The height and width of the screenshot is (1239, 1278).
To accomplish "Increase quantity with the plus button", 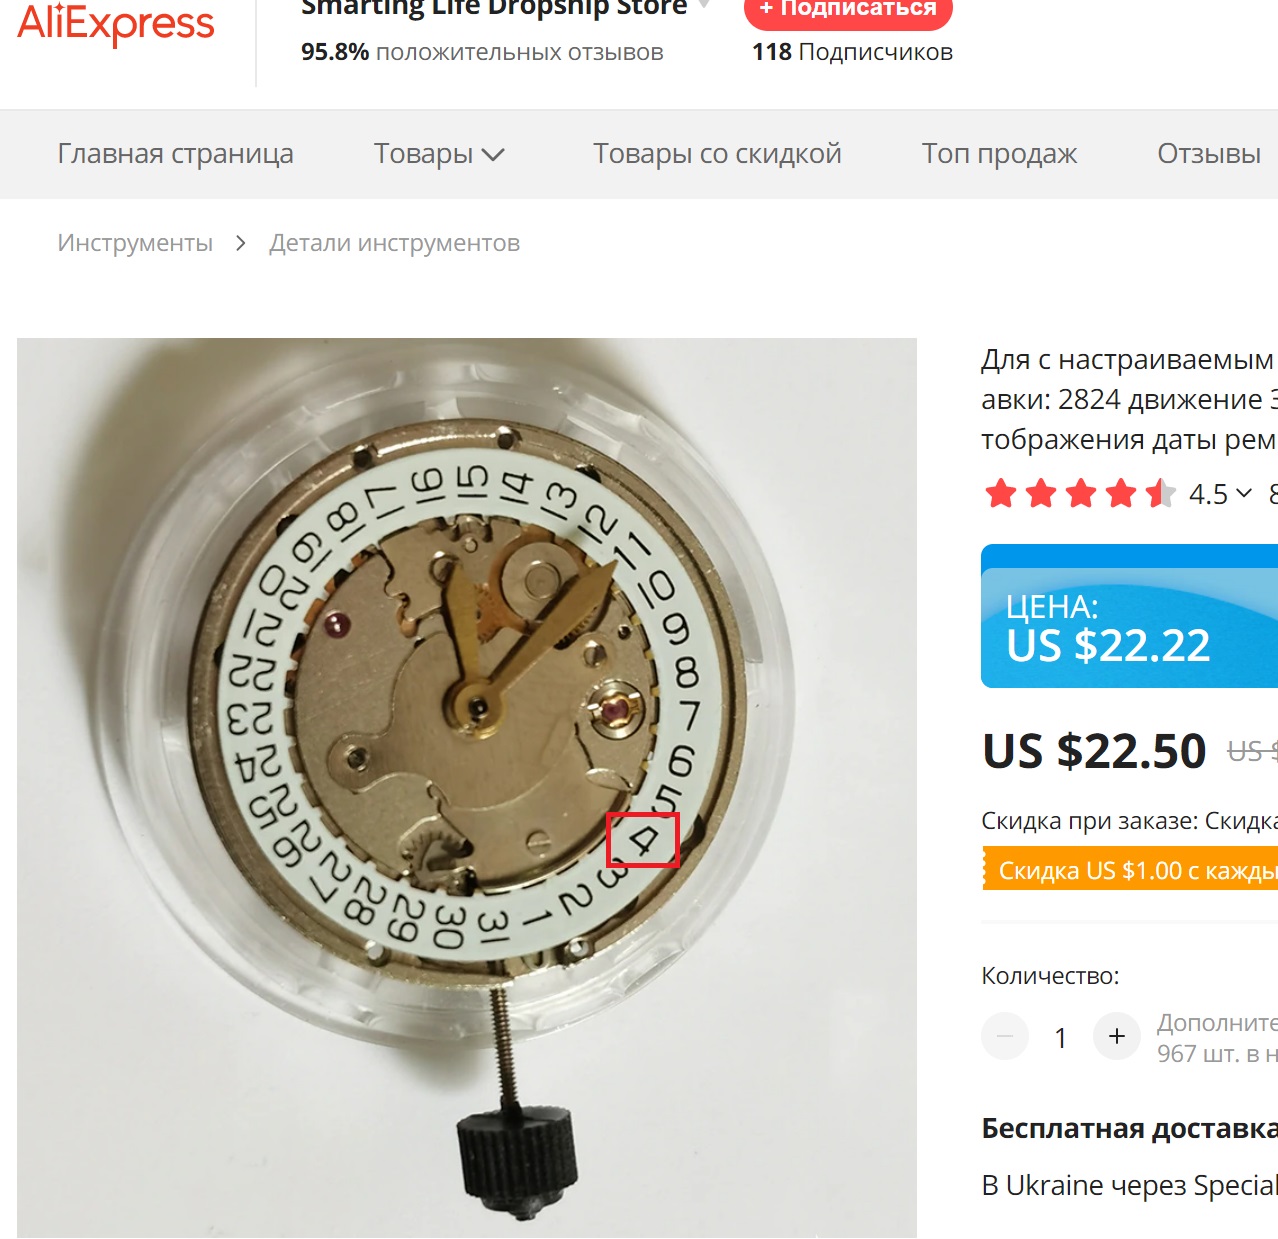I will pos(1117,1036).
